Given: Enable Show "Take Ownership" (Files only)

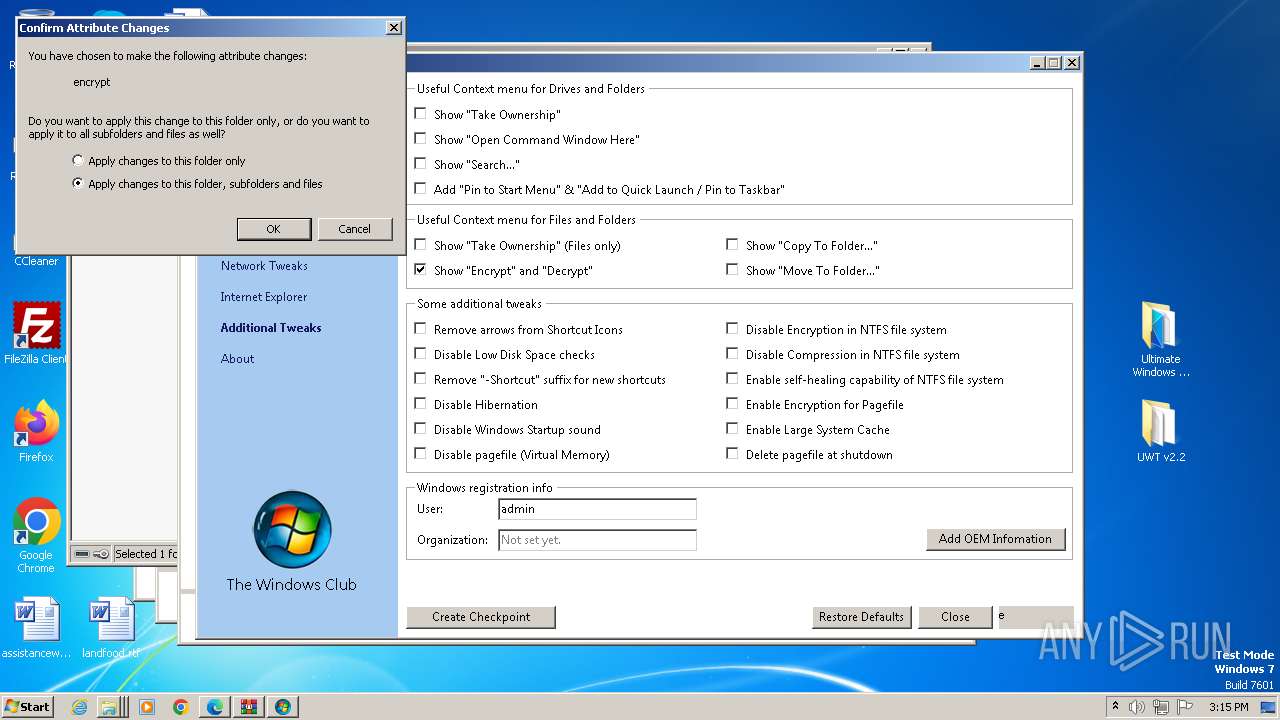Looking at the screenshot, I should pyautogui.click(x=420, y=245).
